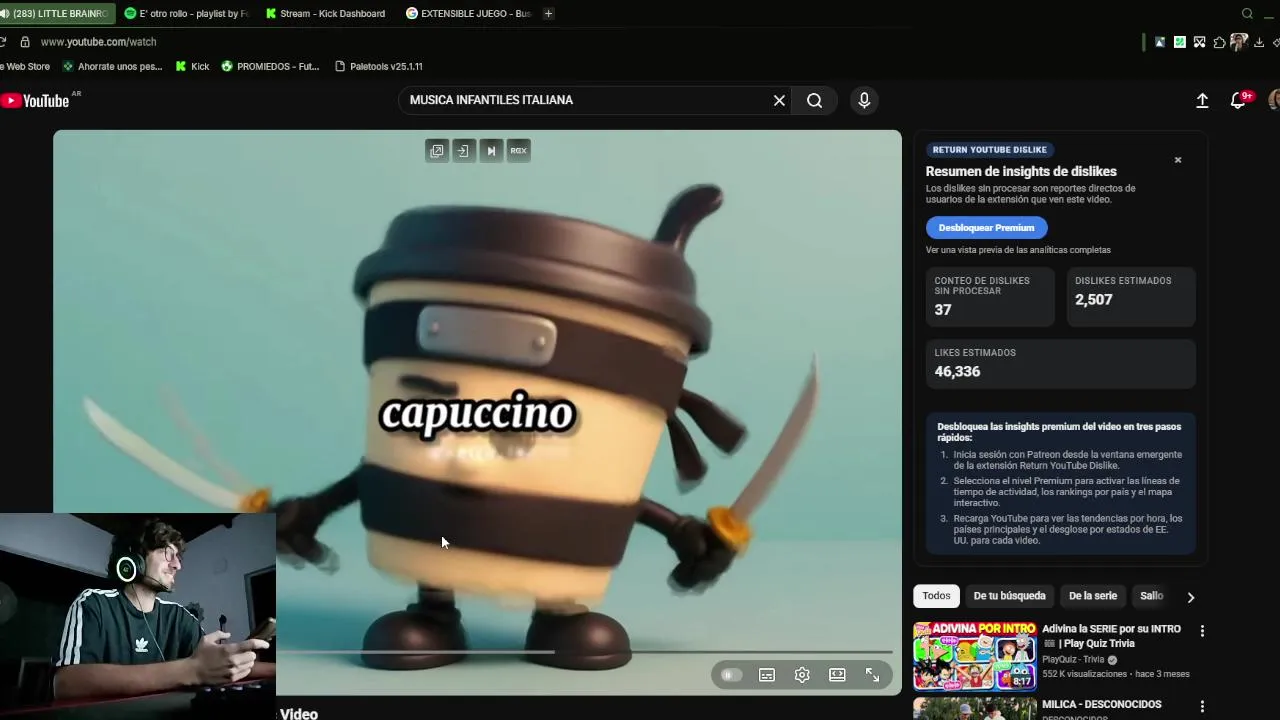Switch to LITTLE BRAINROT browser tab
Screen dimensions: 1280x720
tap(57, 14)
